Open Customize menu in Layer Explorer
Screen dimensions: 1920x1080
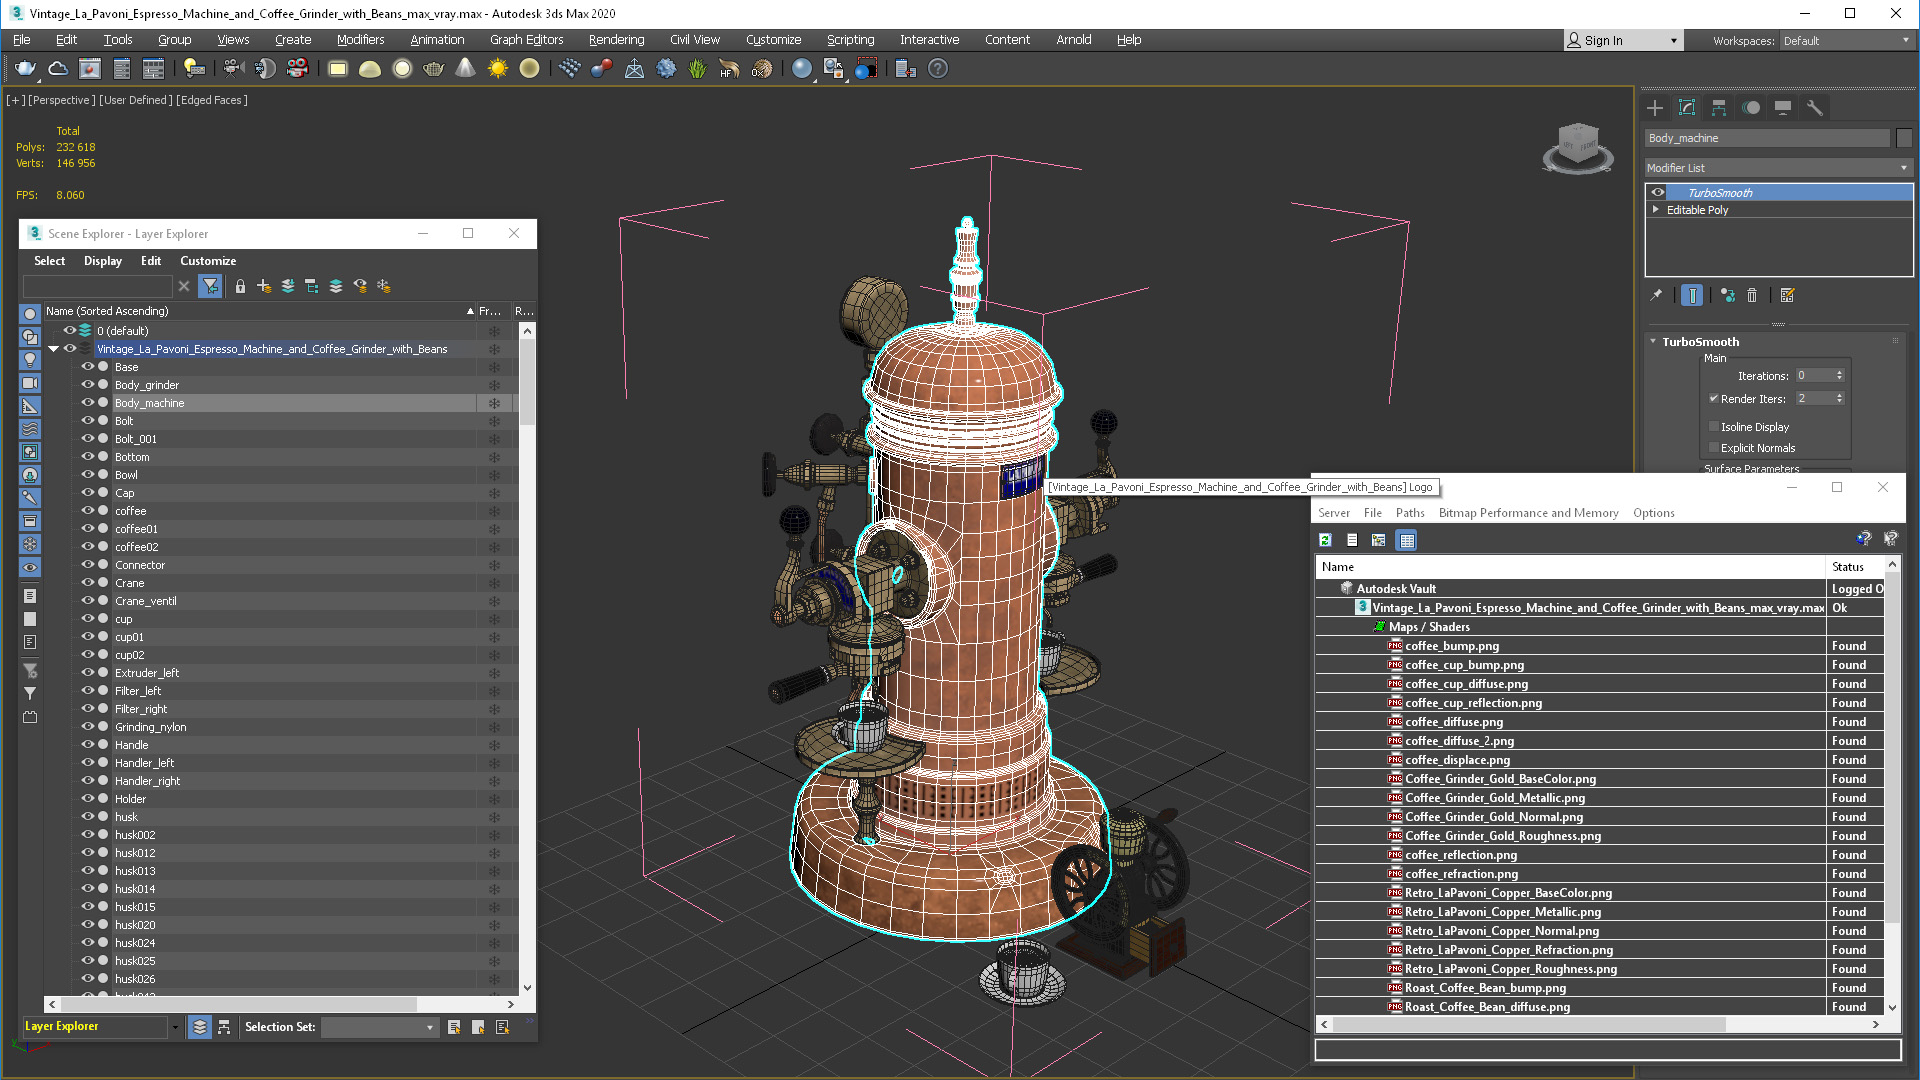[x=208, y=261]
